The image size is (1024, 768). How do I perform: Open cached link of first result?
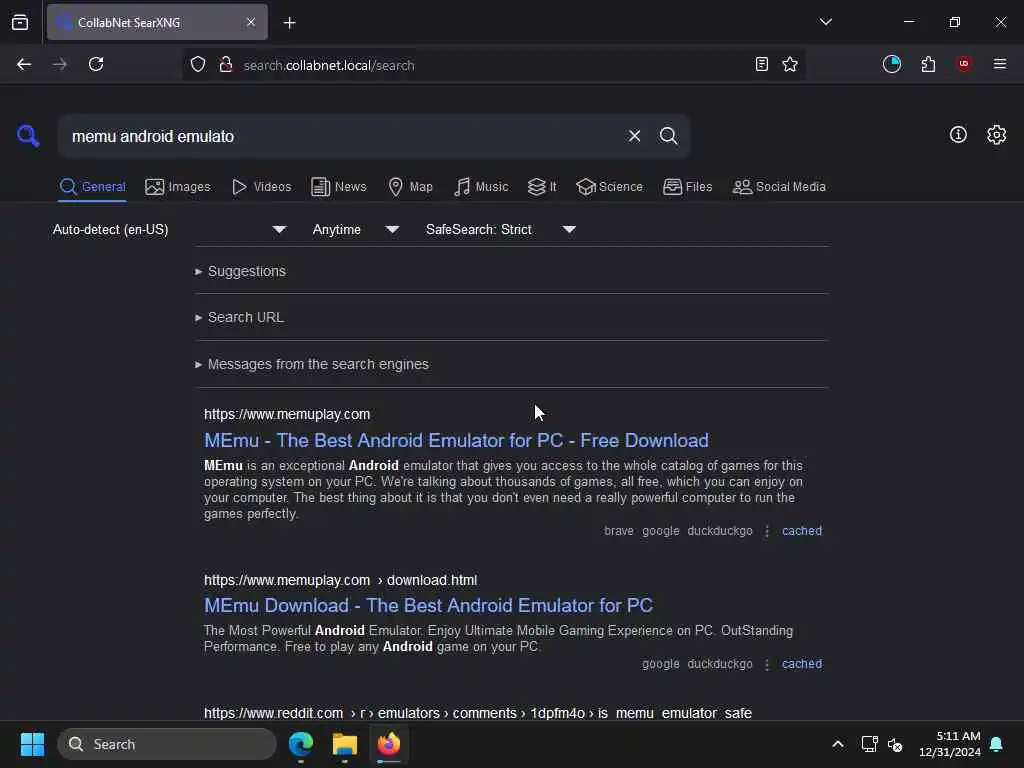pos(801,531)
